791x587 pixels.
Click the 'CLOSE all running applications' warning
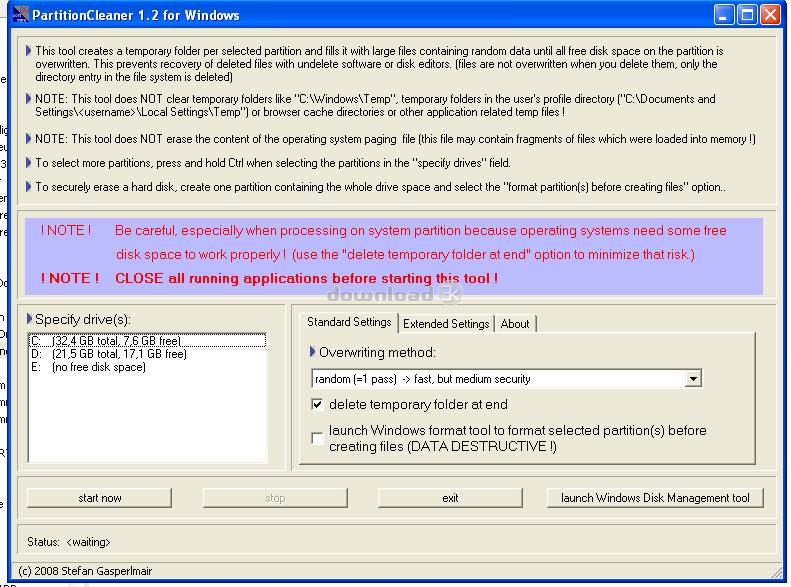tap(306, 278)
